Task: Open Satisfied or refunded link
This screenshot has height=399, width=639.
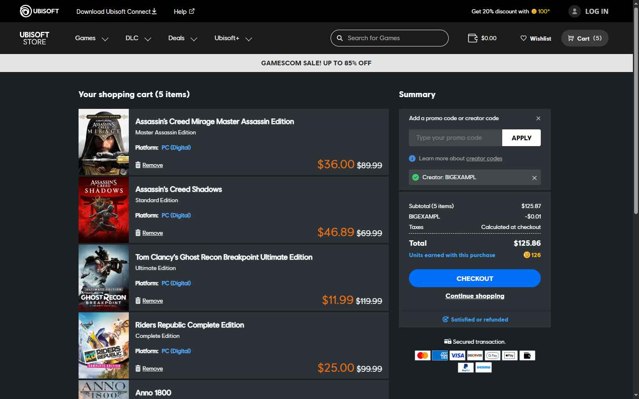Action: [x=475, y=320]
